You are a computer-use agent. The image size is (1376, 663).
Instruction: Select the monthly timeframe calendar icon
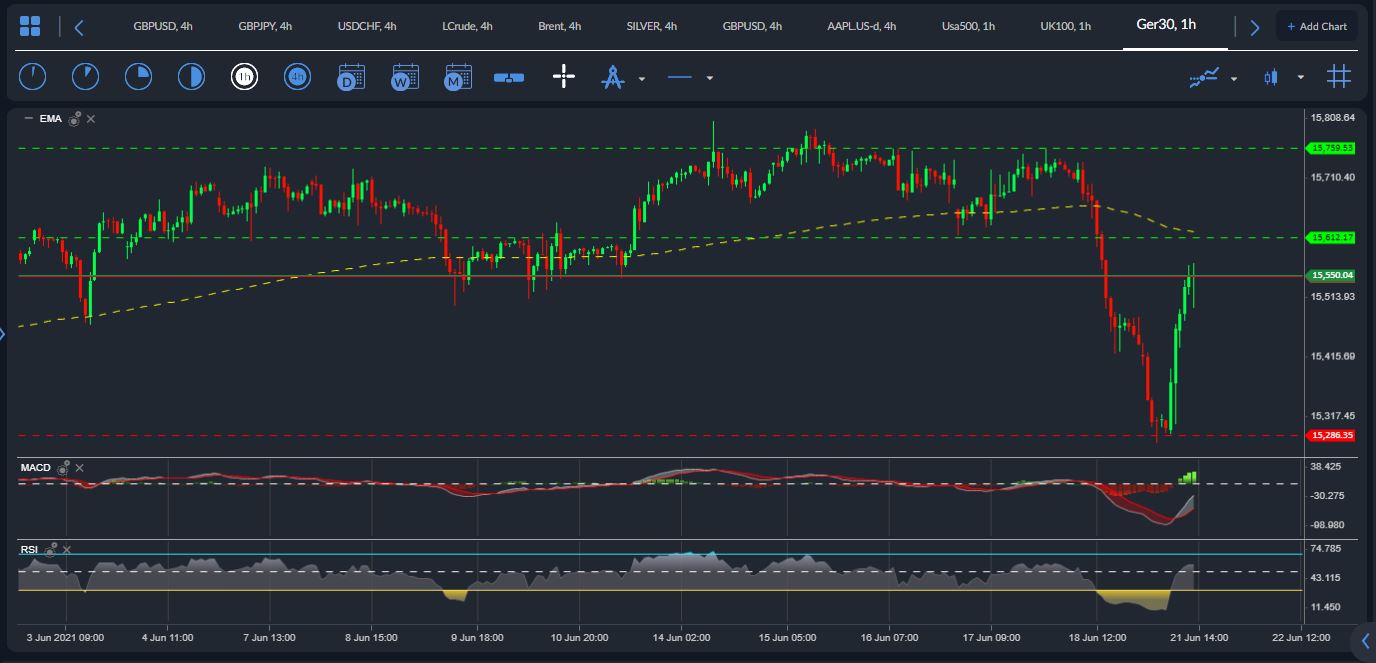(x=458, y=77)
